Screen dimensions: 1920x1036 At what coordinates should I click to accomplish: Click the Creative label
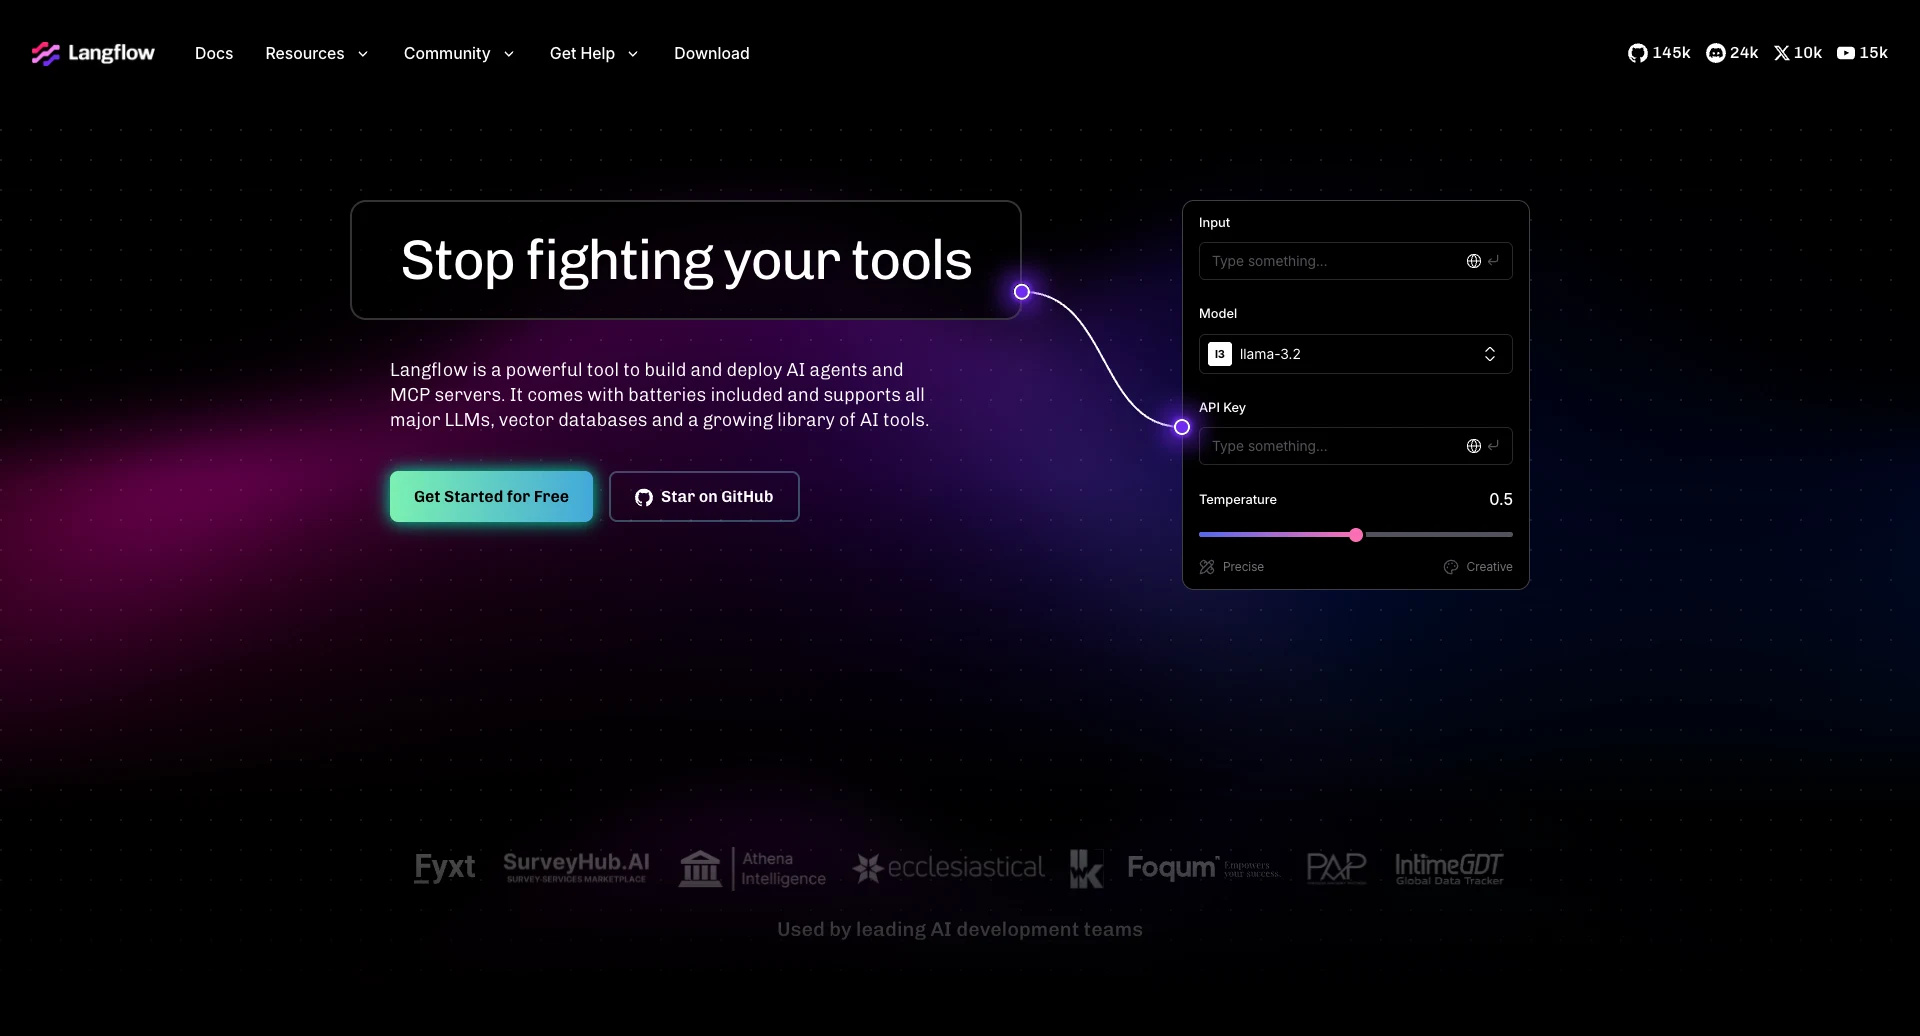(x=1489, y=567)
